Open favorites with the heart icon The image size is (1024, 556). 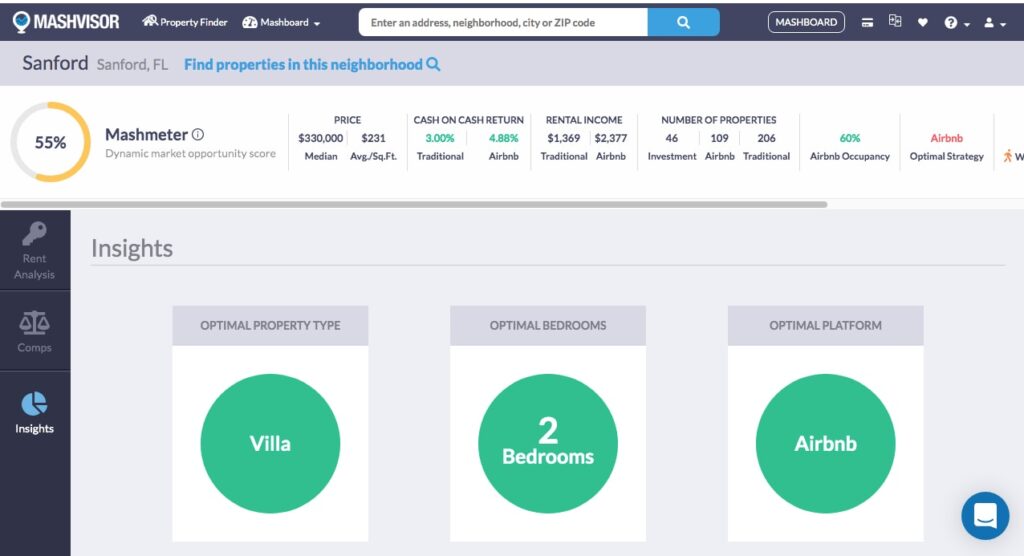tap(922, 22)
